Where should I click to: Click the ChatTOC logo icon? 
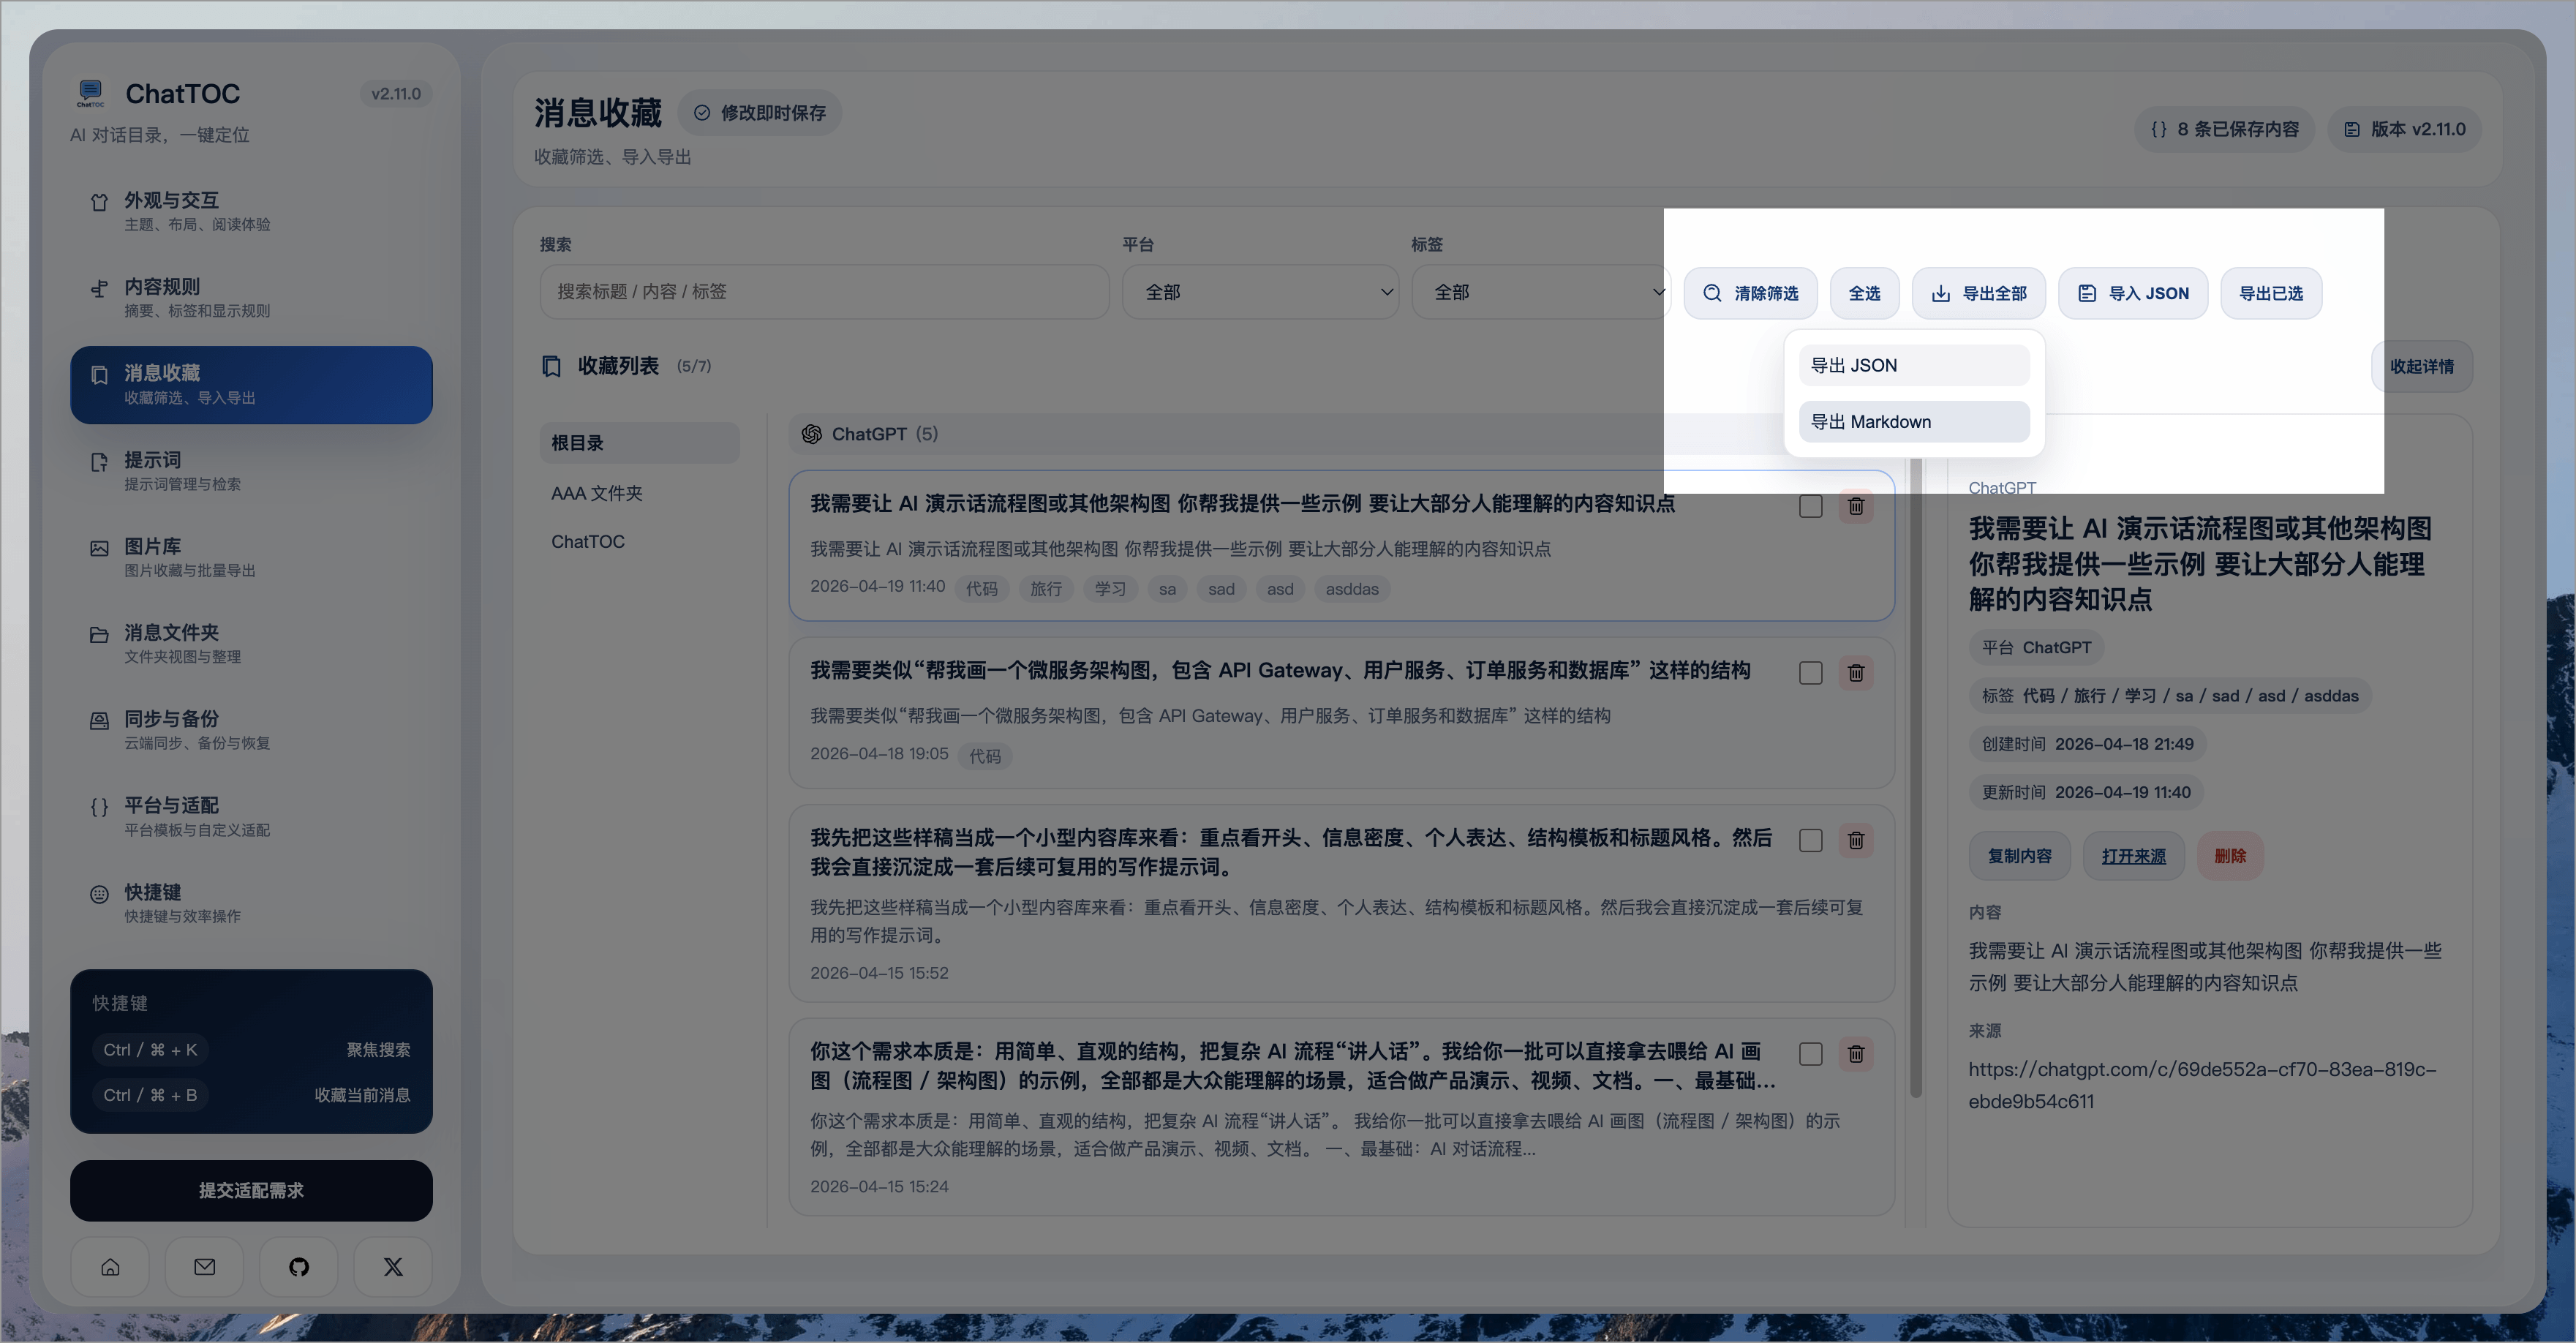(90, 93)
